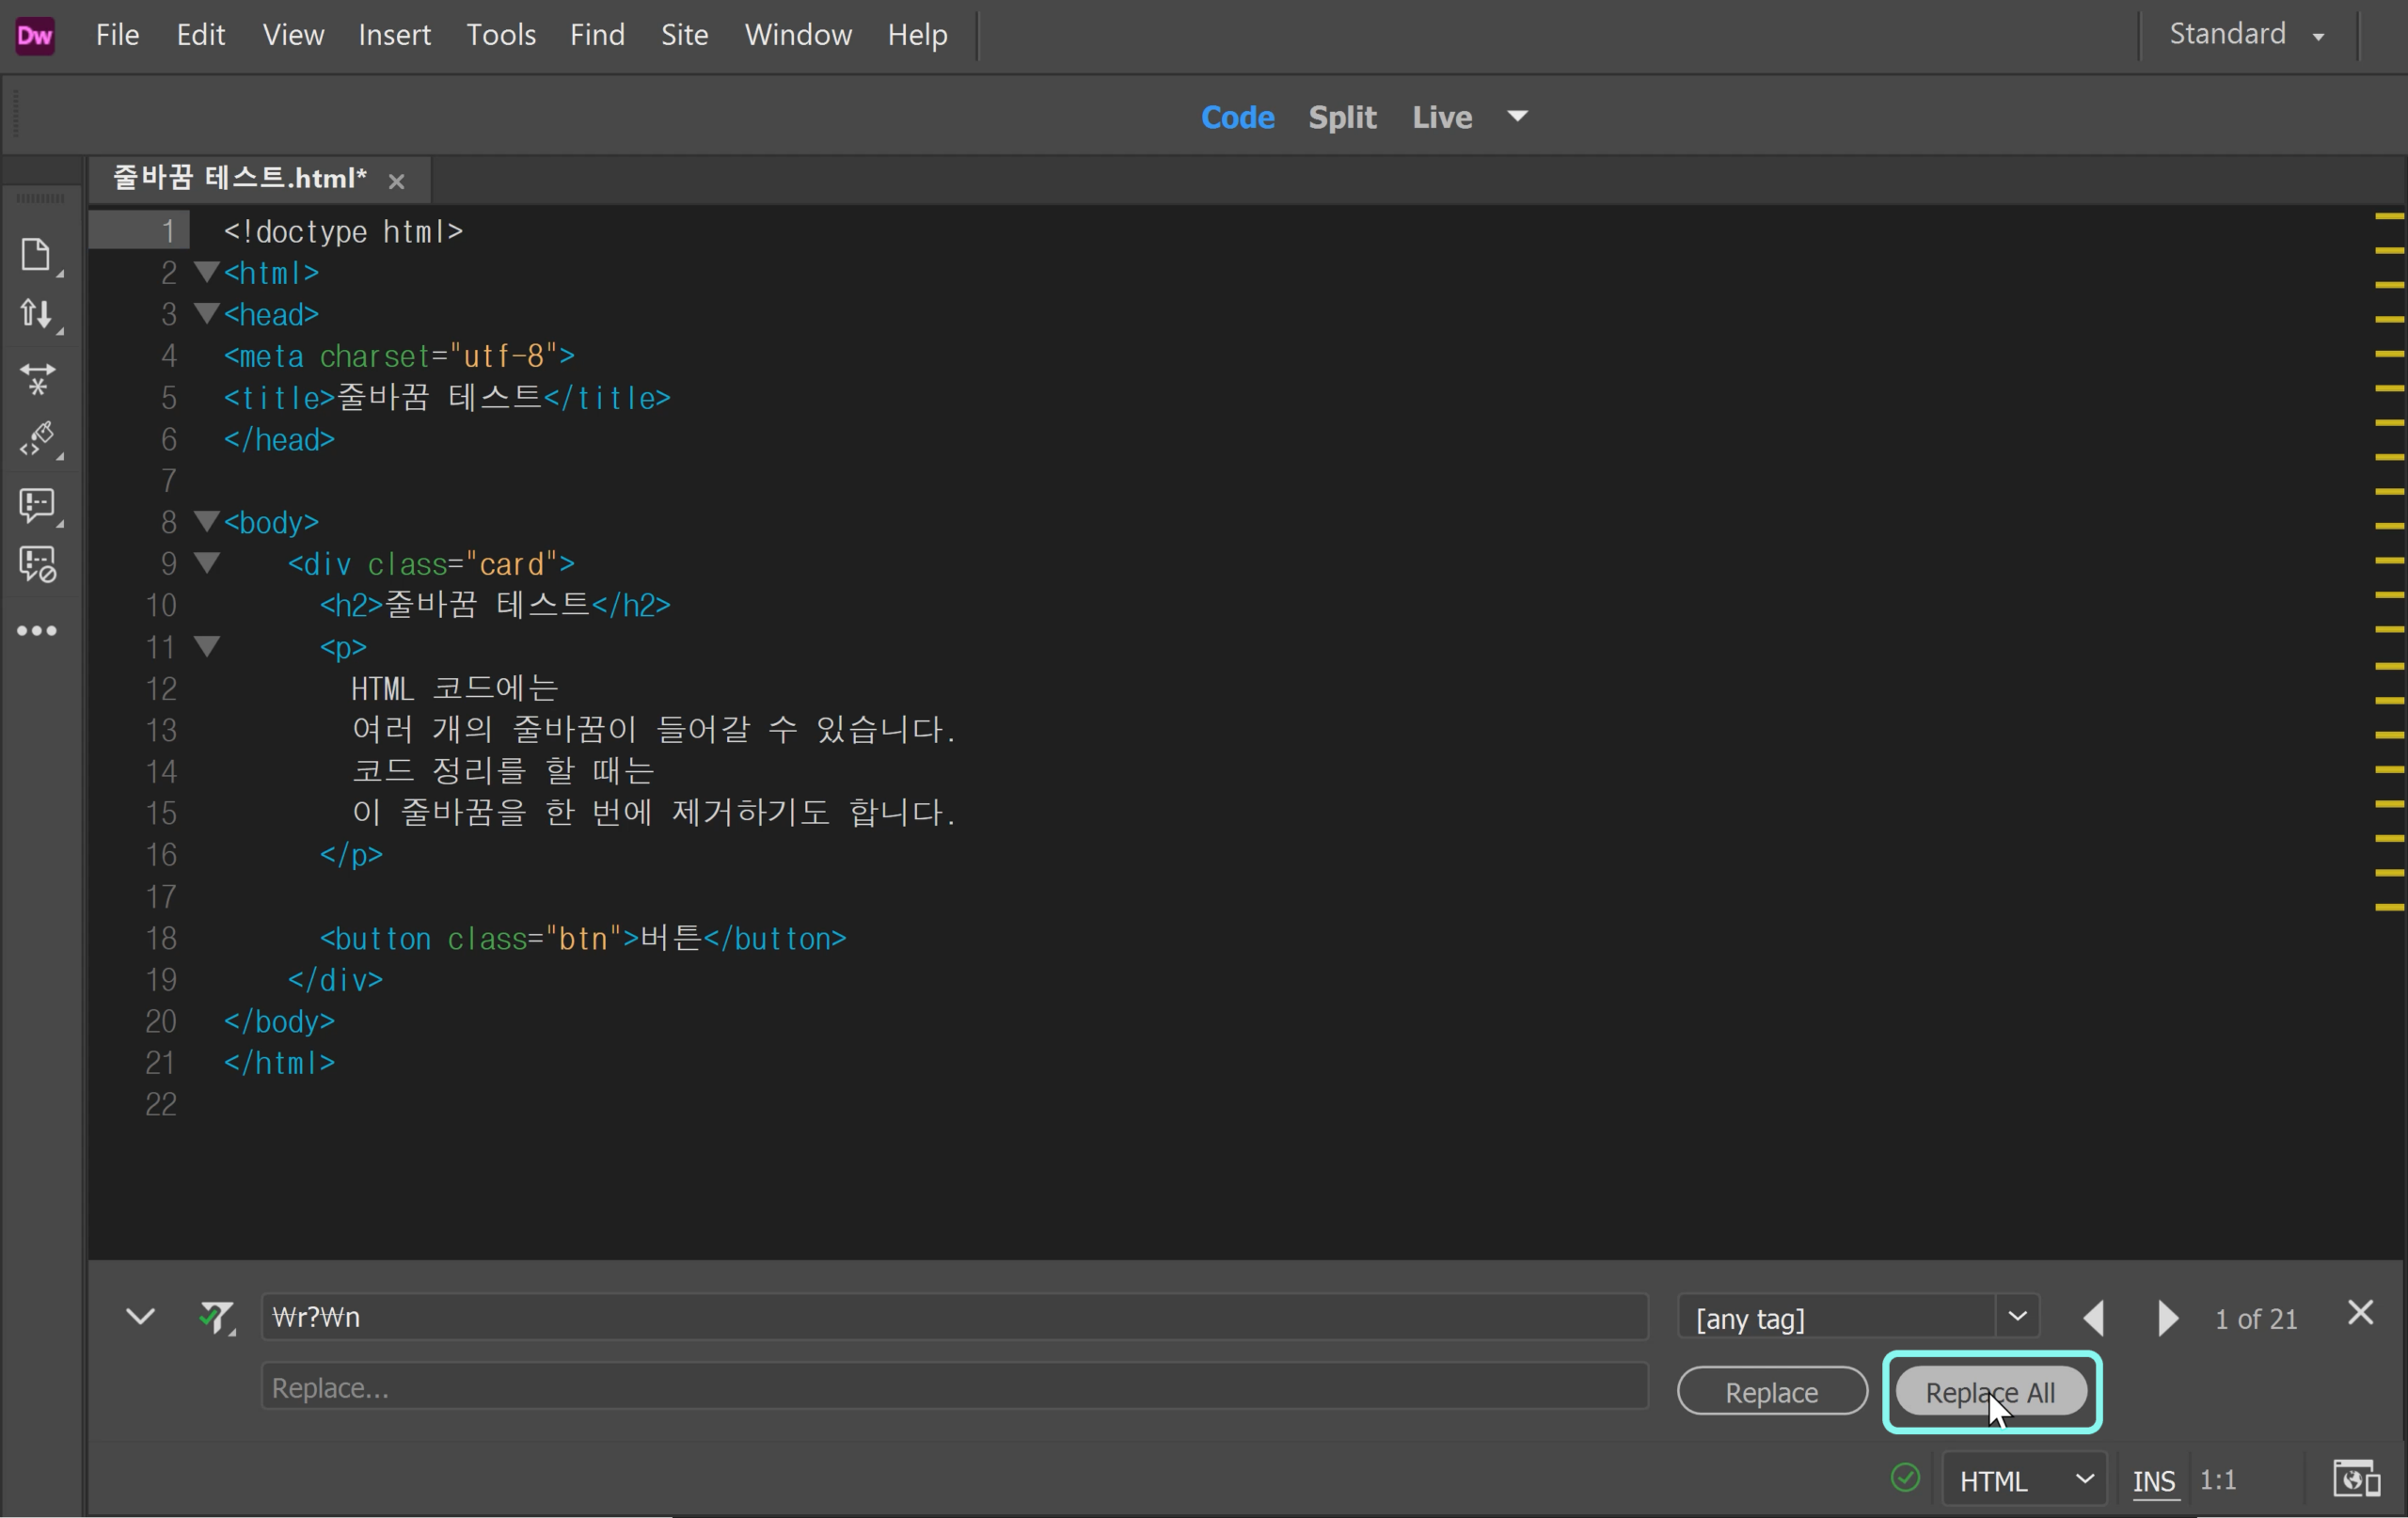Switch document to Live view
This screenshot has height=1518, width=2408.
point(1440,117)
